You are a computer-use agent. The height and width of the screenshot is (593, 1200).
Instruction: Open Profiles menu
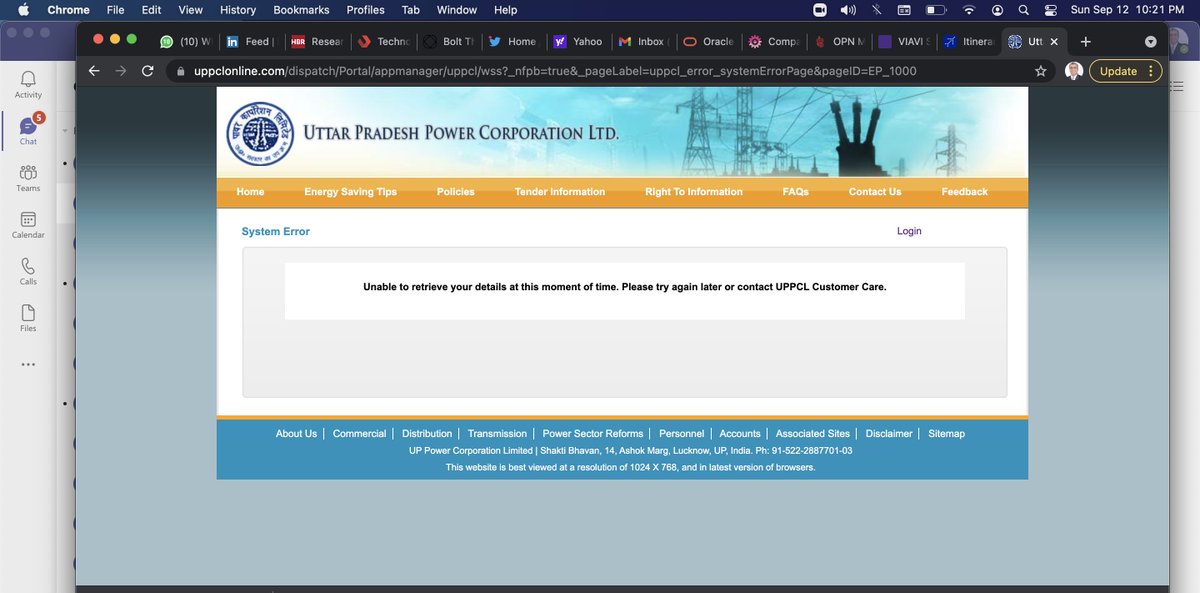pos(365,10)
